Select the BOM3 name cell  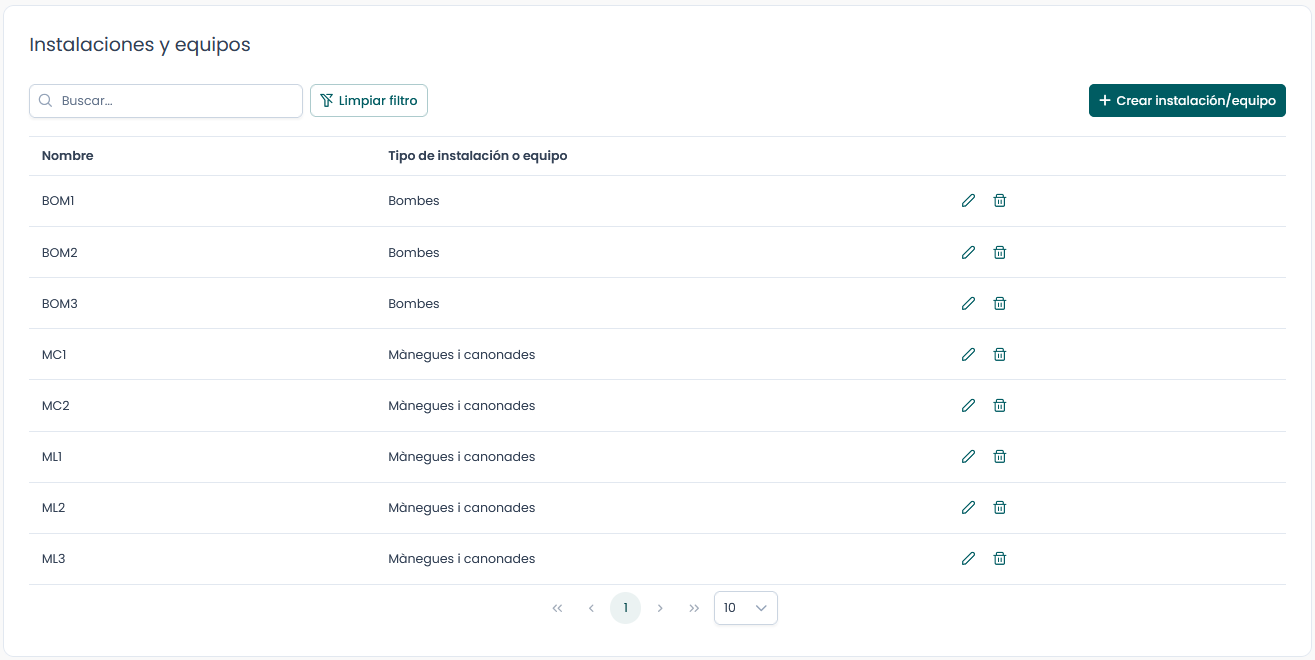tap(60, 303)
